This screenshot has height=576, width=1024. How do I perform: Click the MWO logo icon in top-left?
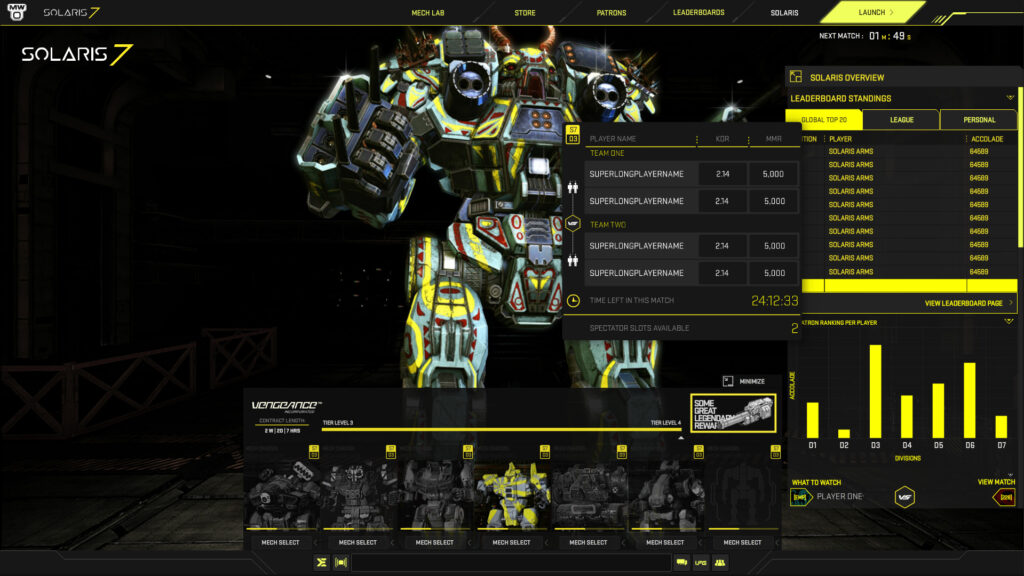tap(18, 13)
